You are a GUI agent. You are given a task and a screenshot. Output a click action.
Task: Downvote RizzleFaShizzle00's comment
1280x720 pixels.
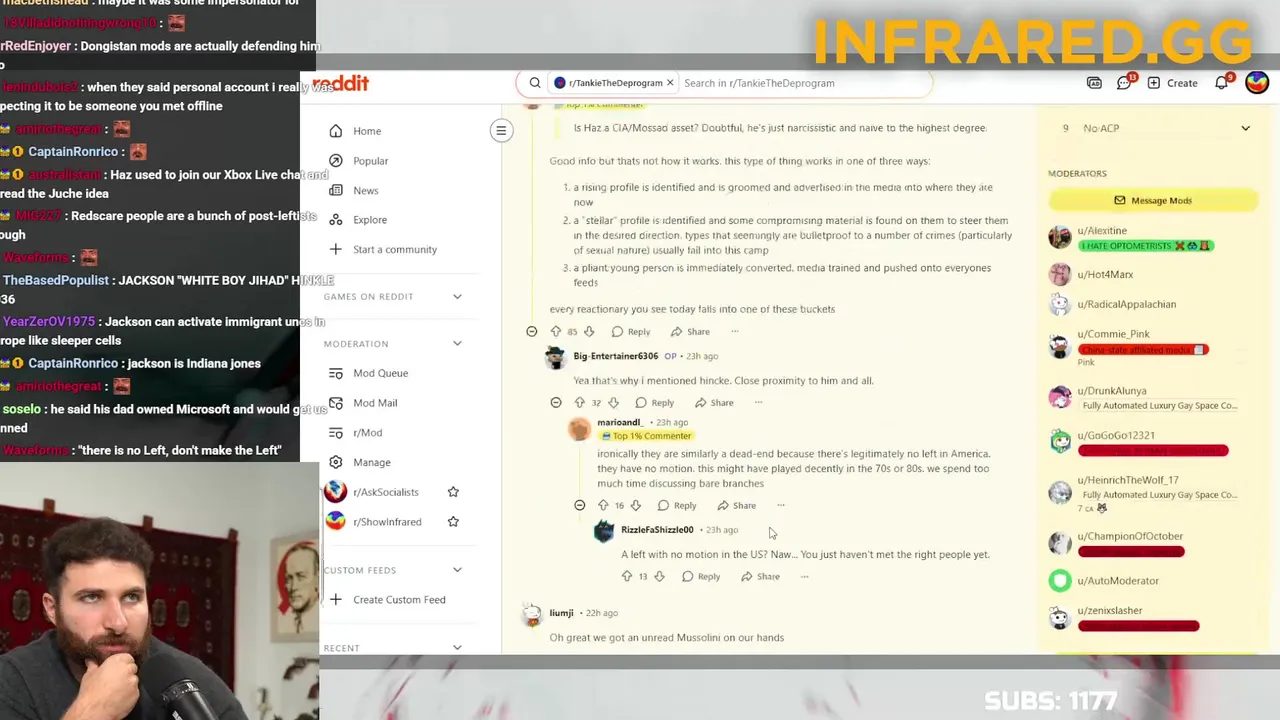[659, 577]
